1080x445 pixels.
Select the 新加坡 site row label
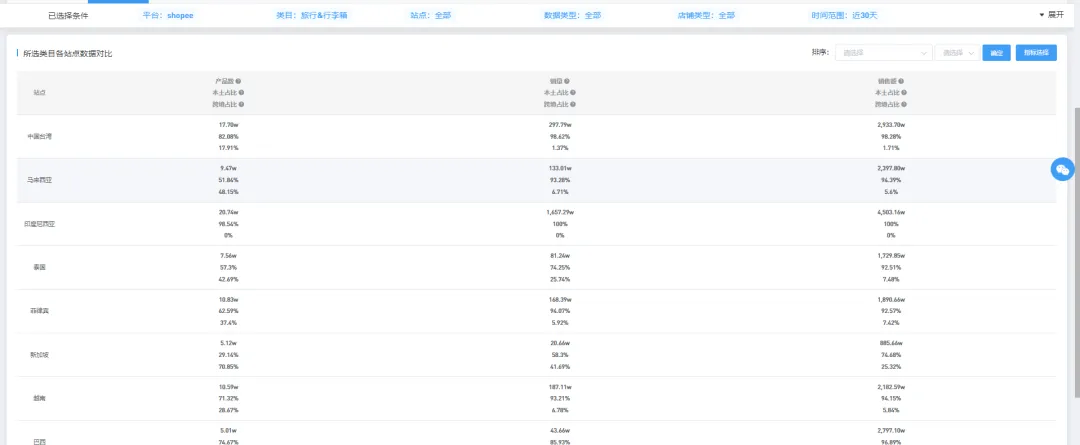tap(39, 355)
